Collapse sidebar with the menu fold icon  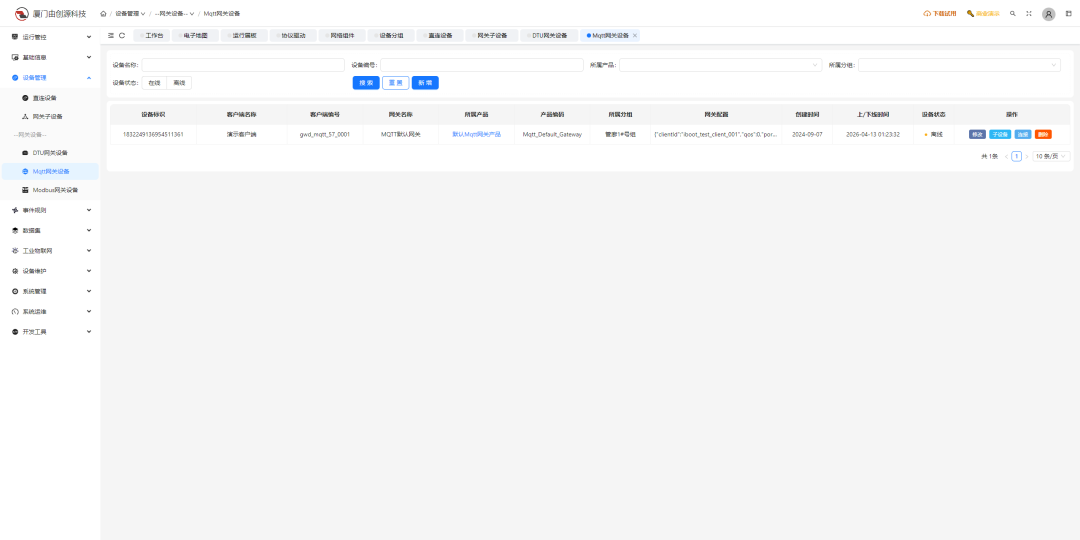(111, 35)
